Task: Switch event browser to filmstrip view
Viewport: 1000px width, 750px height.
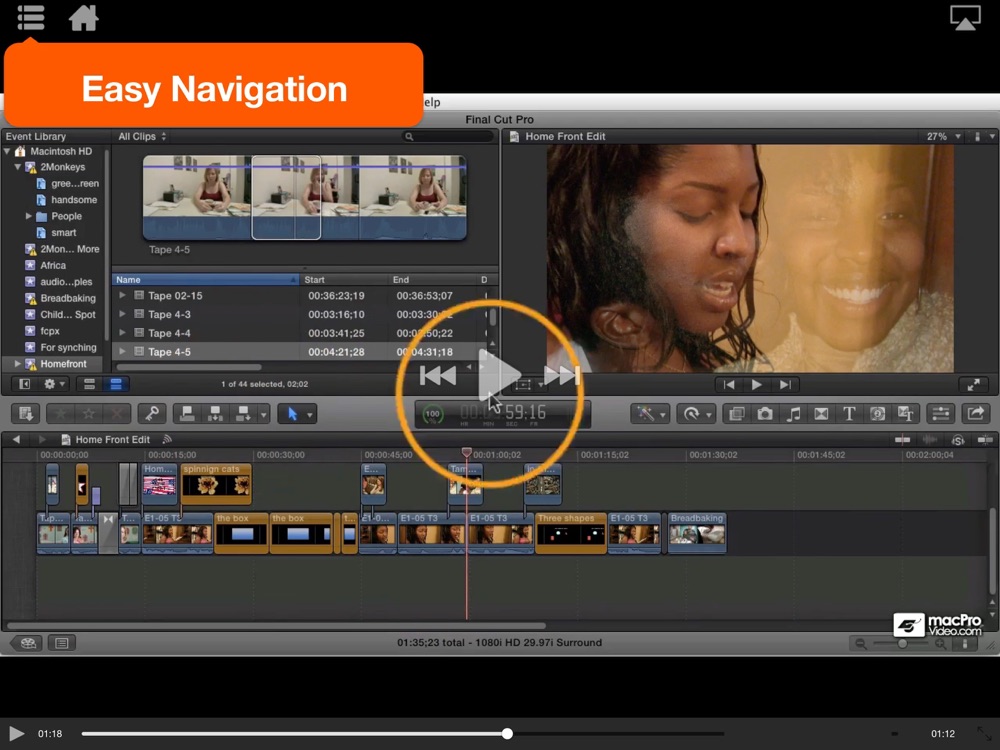Action: pyautogui.click(x=89, y=384)
